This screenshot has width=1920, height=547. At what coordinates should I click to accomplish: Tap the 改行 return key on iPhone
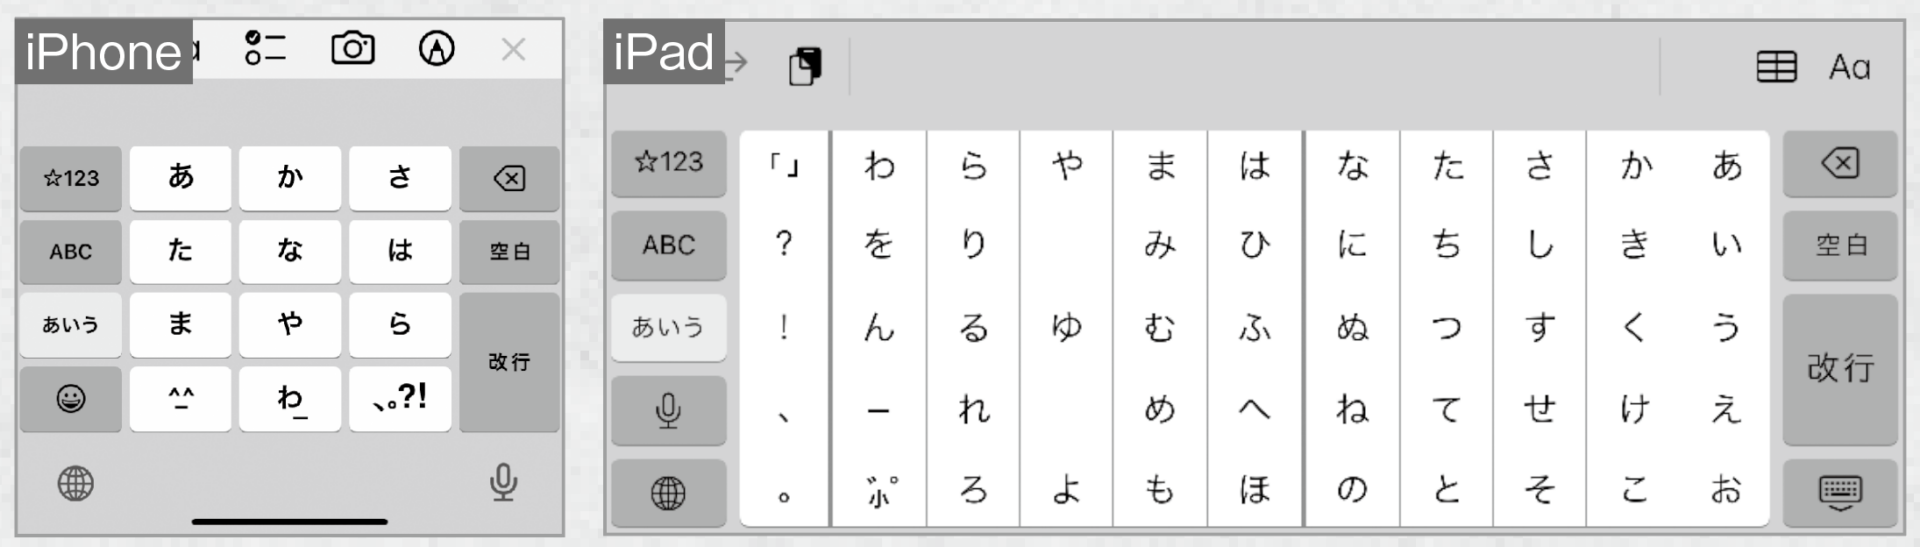point(509,362)
